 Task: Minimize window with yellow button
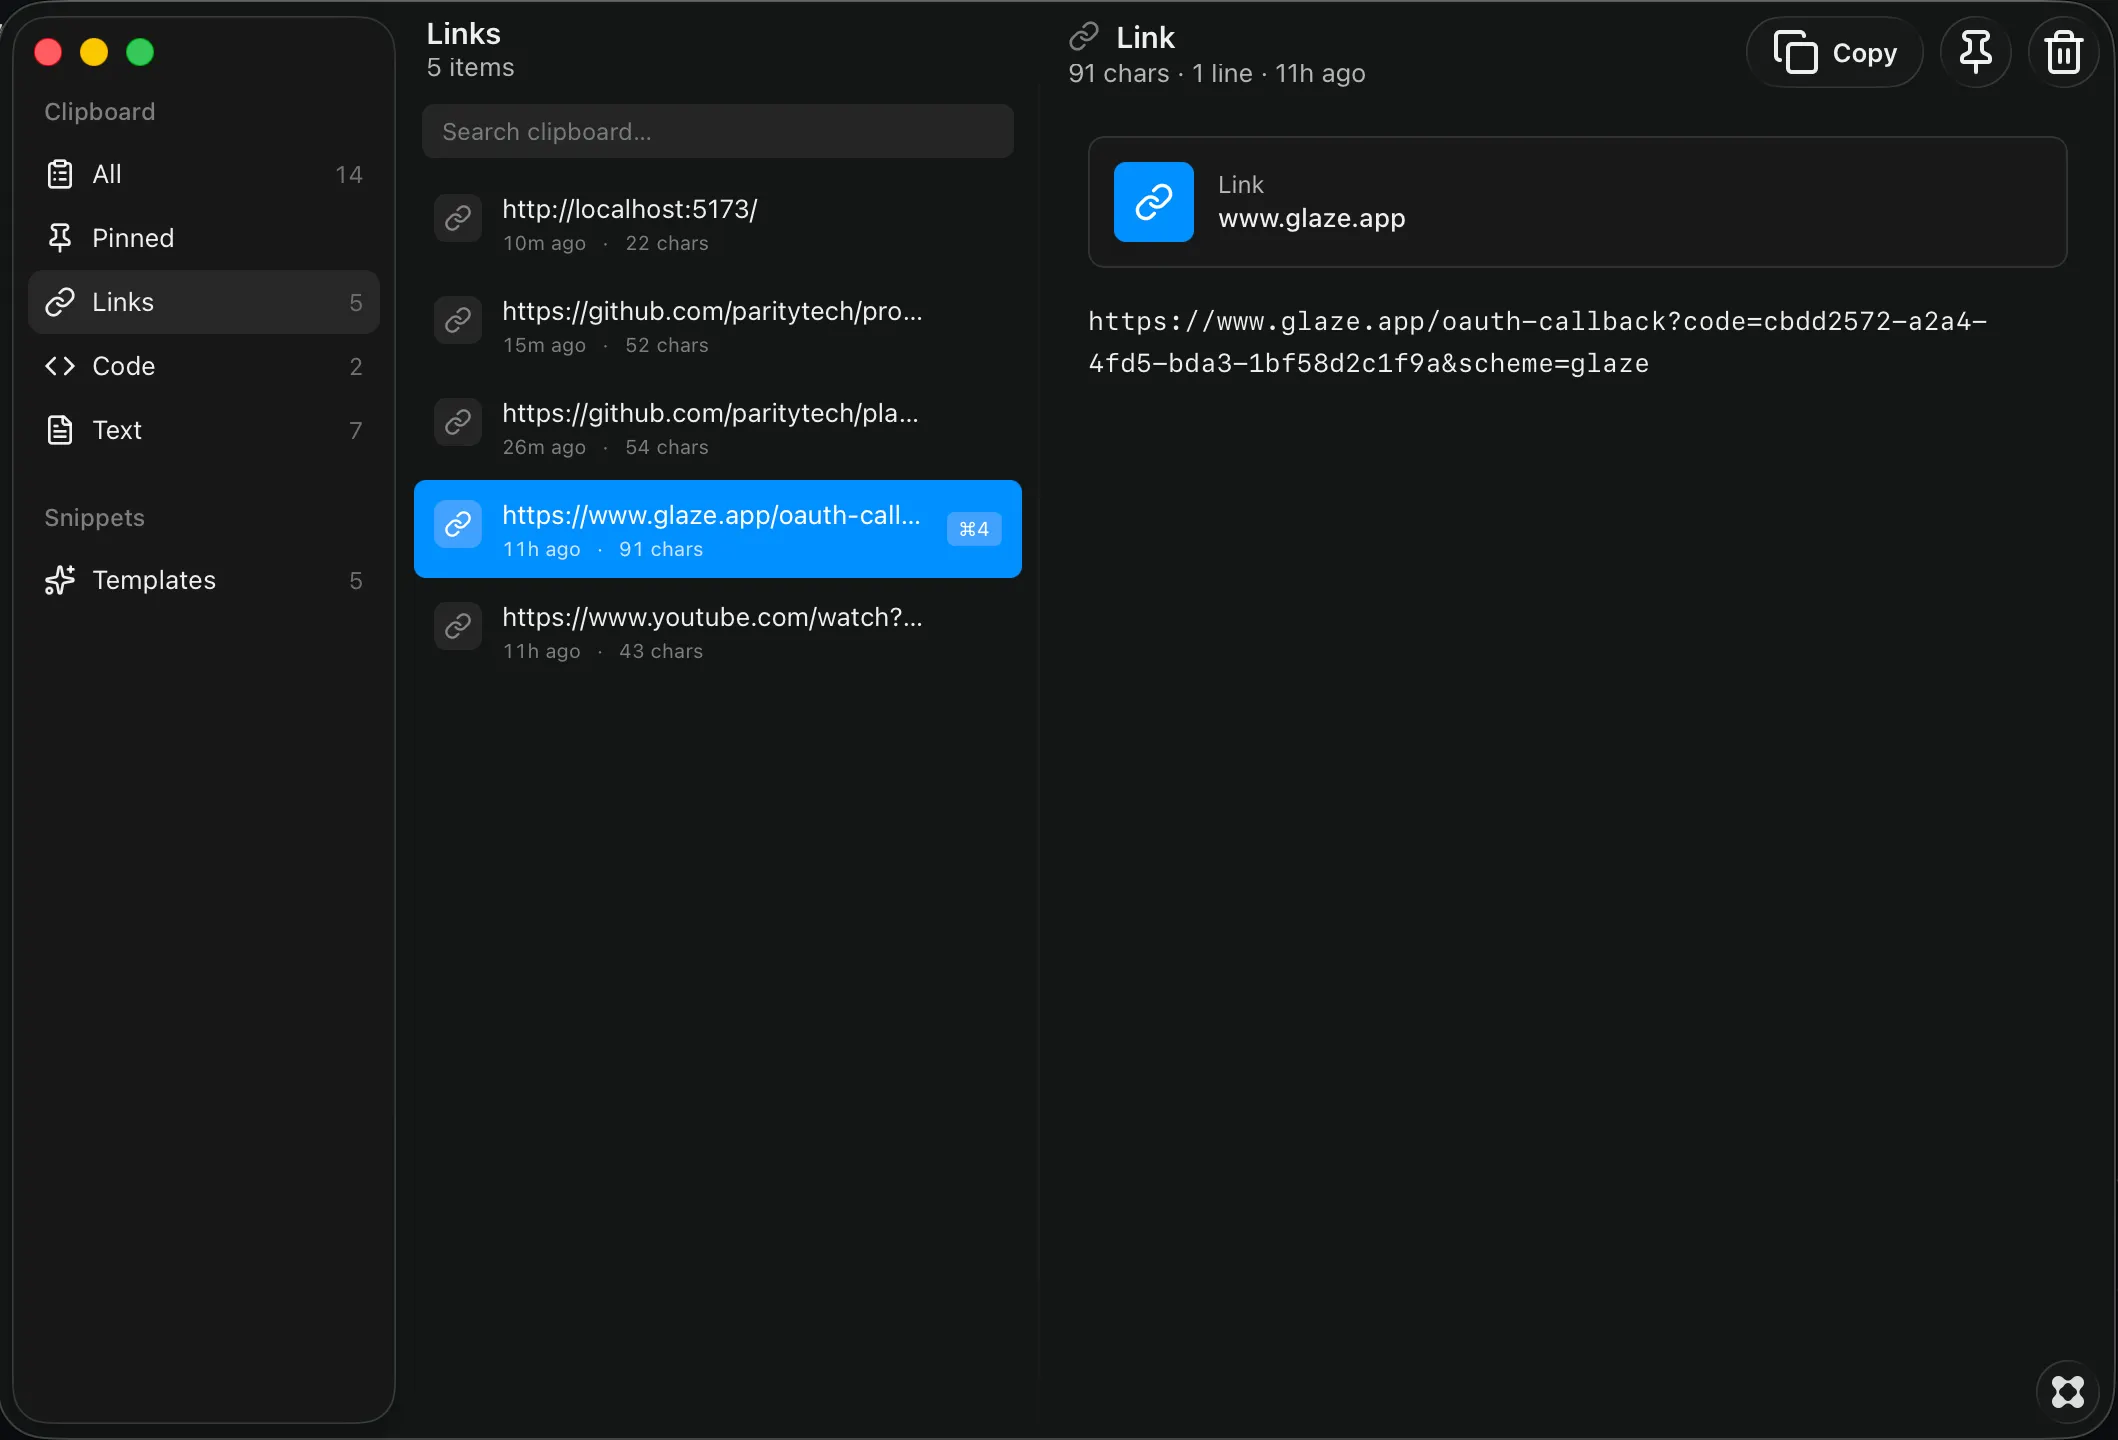click(94, 52)
